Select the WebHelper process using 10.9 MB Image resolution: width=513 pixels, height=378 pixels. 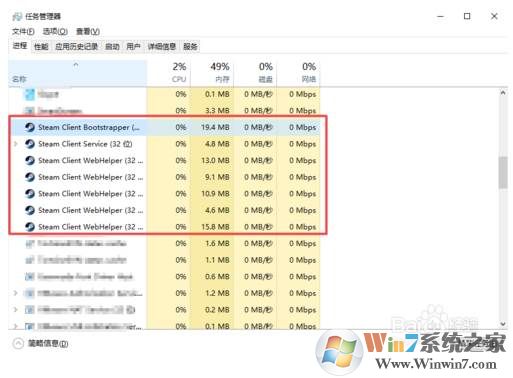(166, 194)
